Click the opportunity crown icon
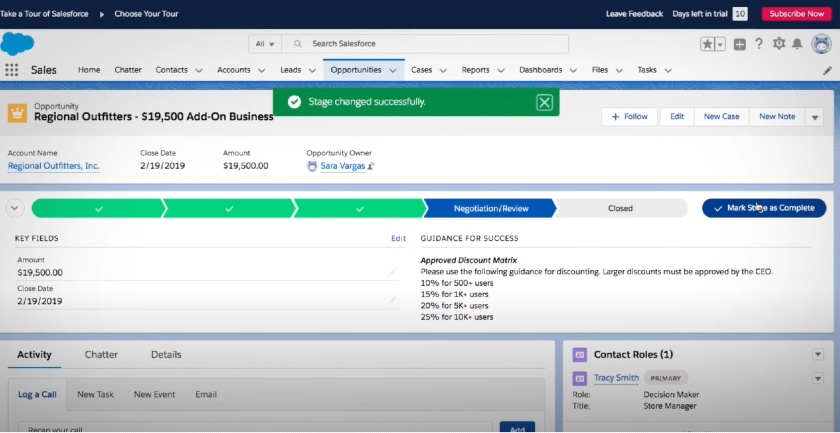840x433 pixels. coord(17,114)
